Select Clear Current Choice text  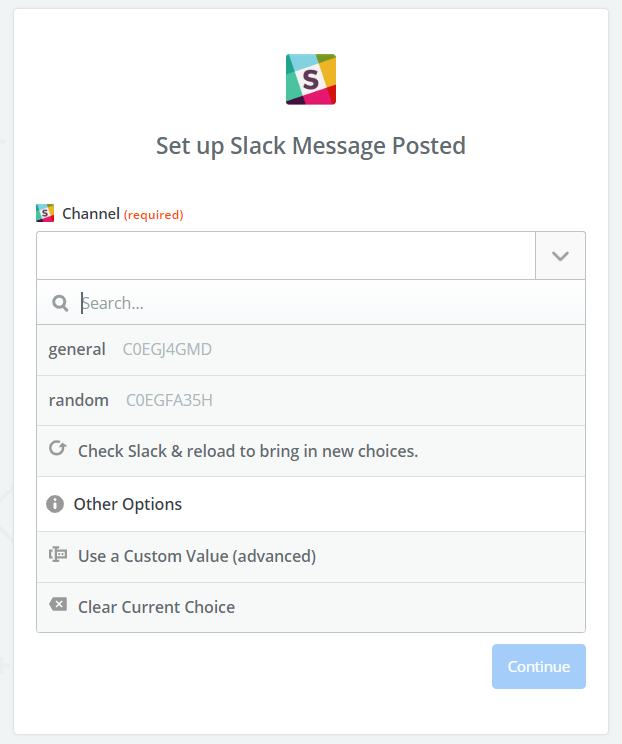tap(156, 607)
